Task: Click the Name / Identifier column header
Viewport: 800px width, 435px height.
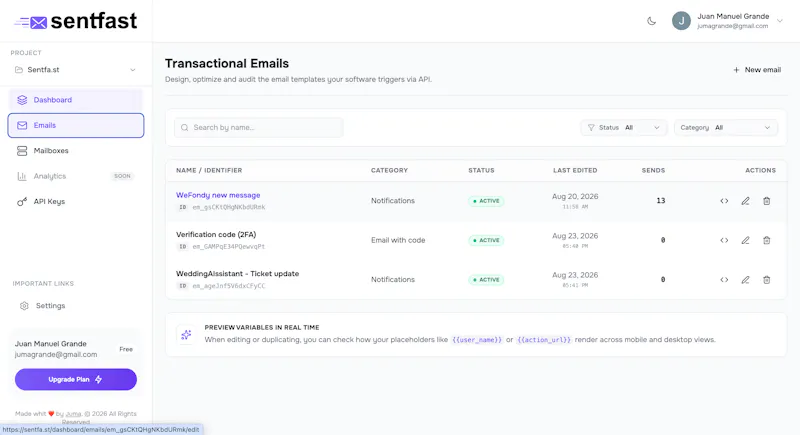Action: (x=209, y=170)
